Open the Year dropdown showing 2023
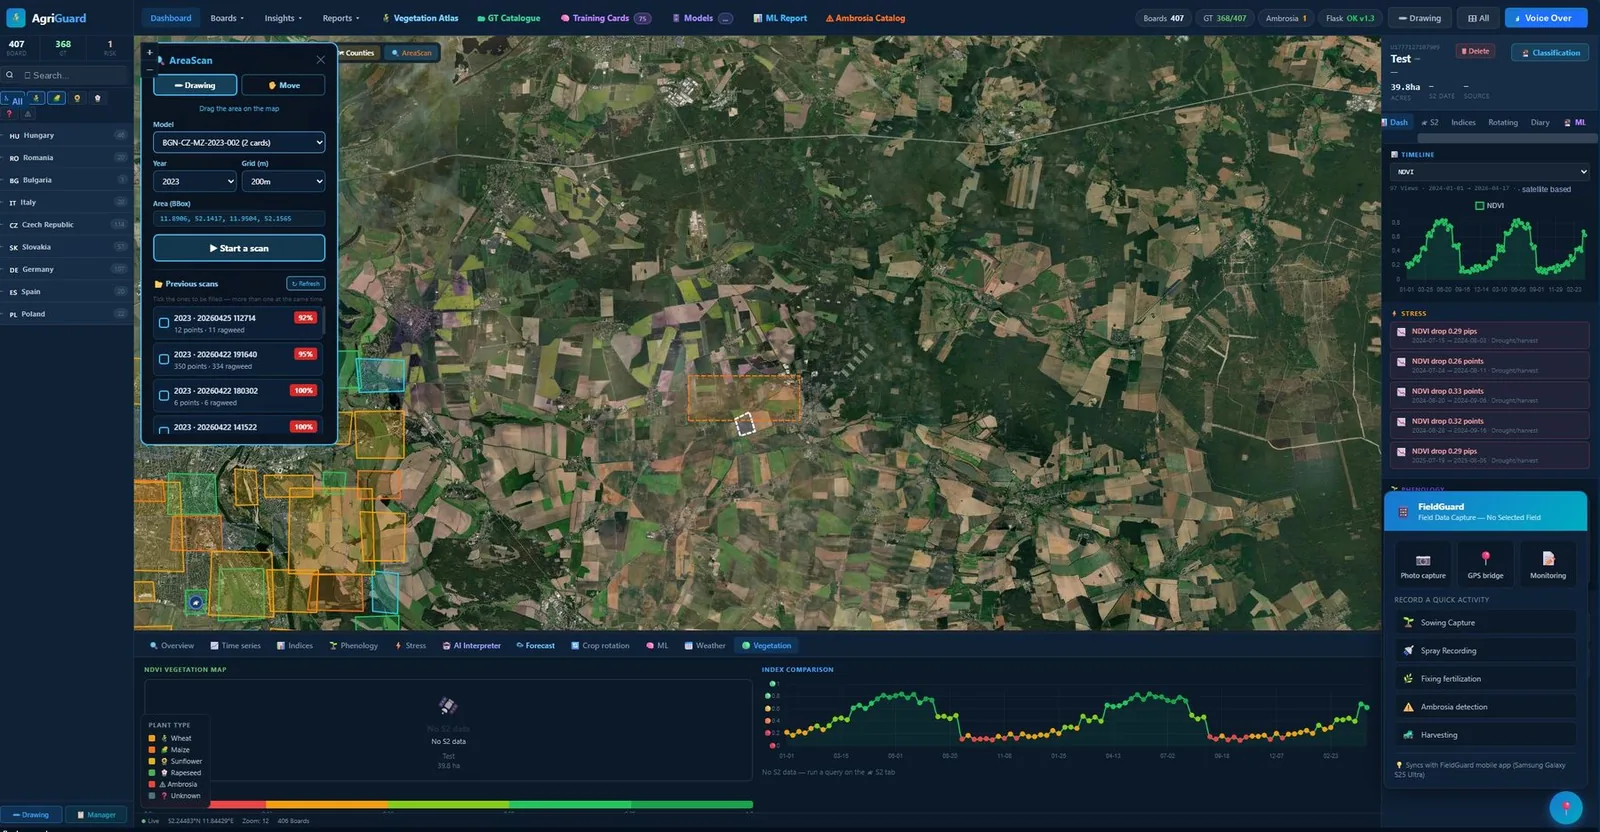1600x832 pixels. (x=195, y=181)
